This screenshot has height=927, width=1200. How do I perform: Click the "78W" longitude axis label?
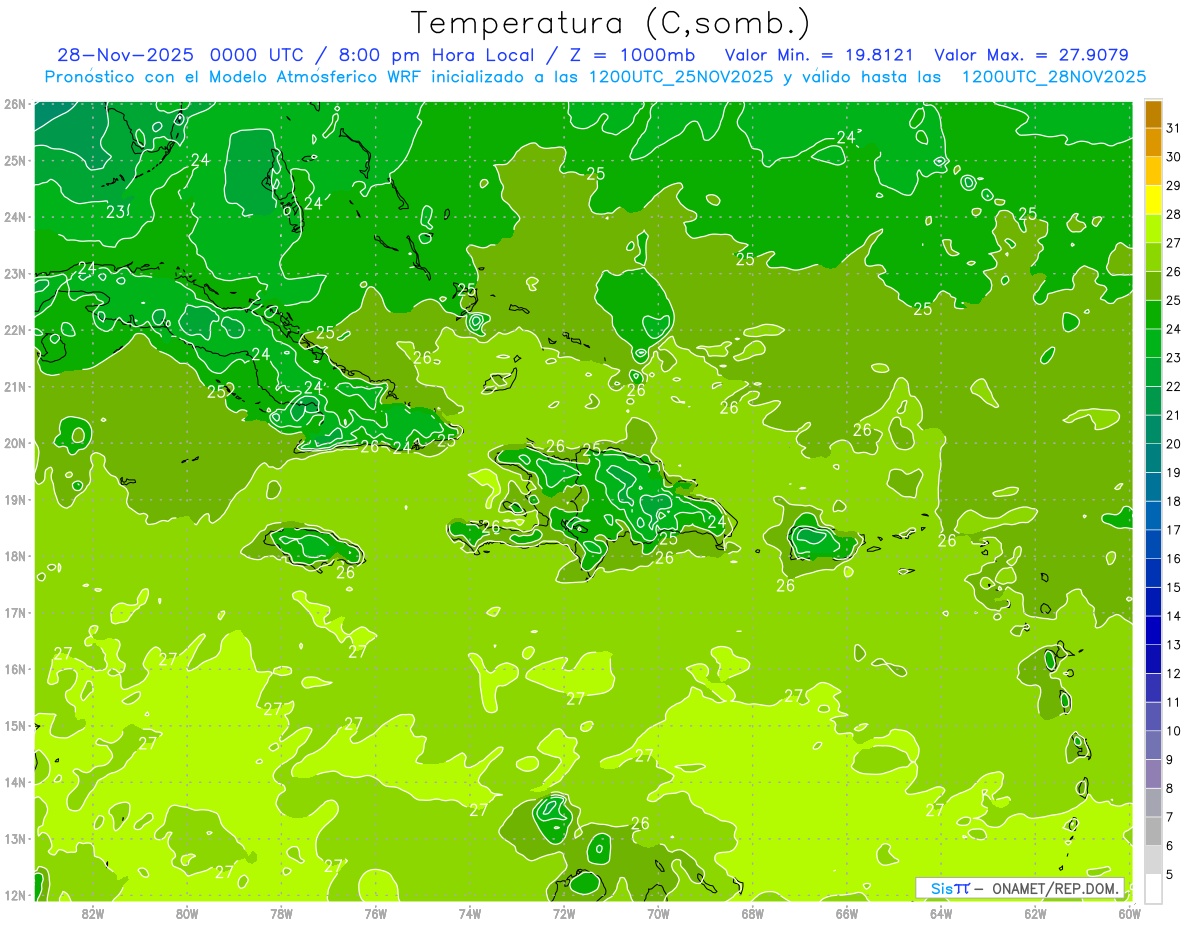tap(281, 913)
